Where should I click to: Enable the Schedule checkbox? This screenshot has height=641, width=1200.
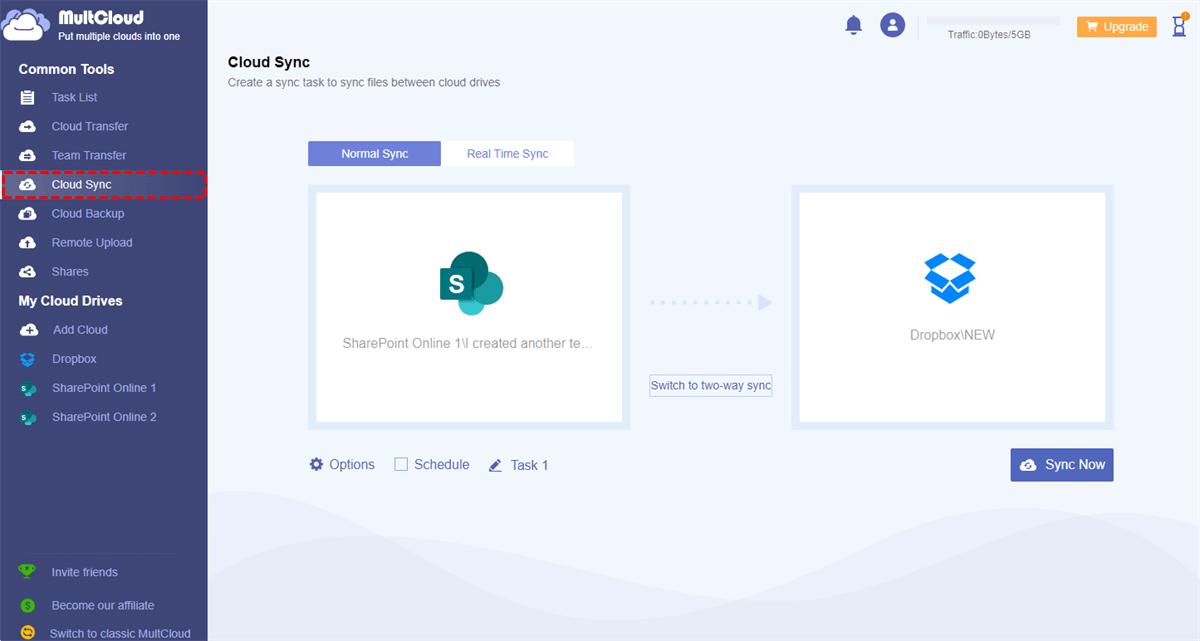(401, 464)
